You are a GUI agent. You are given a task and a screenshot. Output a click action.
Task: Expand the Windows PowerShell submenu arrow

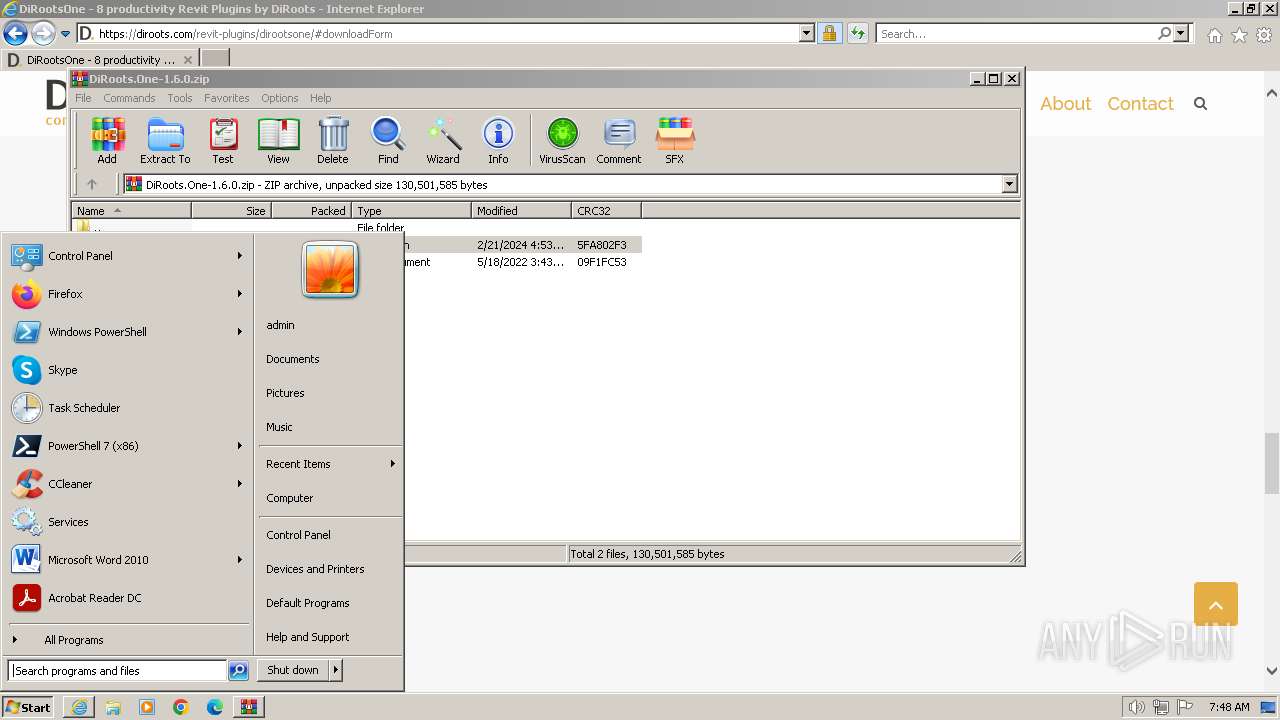tap(240, 332)
